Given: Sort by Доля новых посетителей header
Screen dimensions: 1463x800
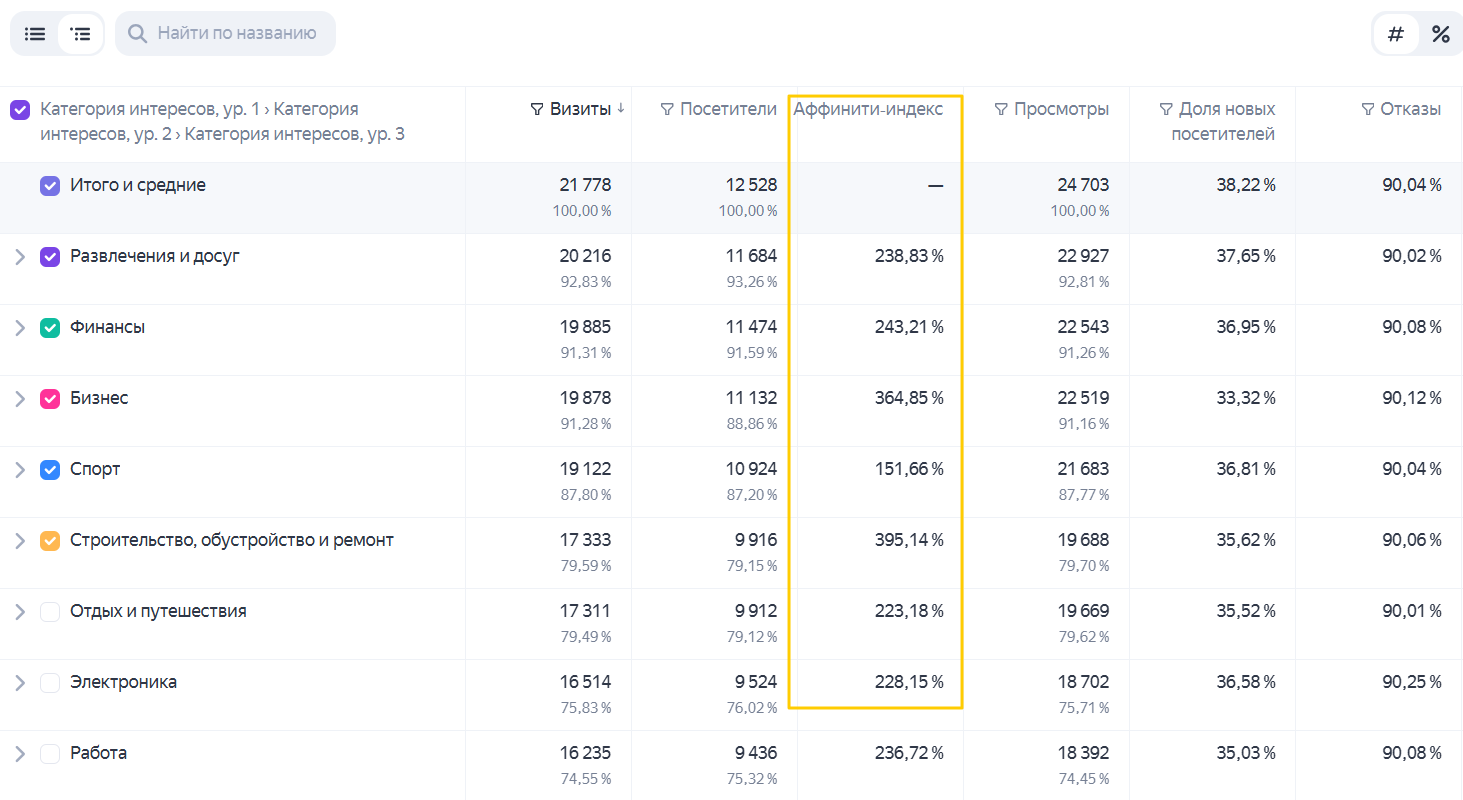Looking at the screenshot, I should pyautogui.click(x=1224, y=121).
